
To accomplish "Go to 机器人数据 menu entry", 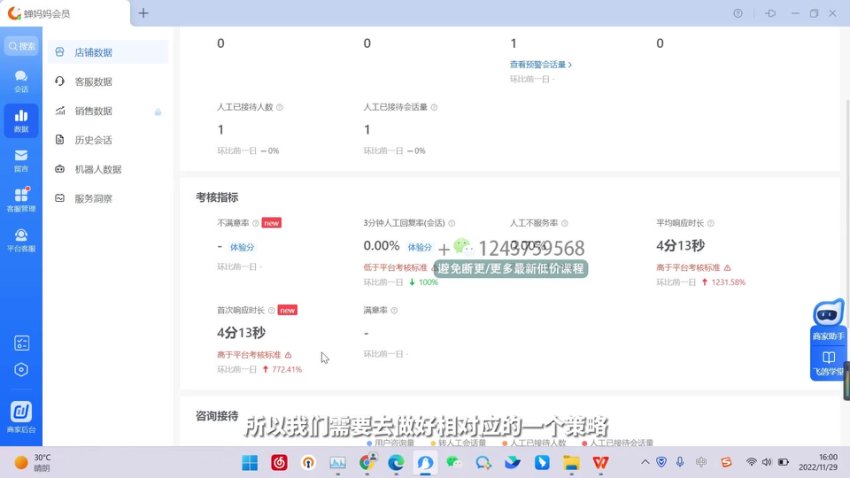I will pyautogui.click(x=97, y=169).
